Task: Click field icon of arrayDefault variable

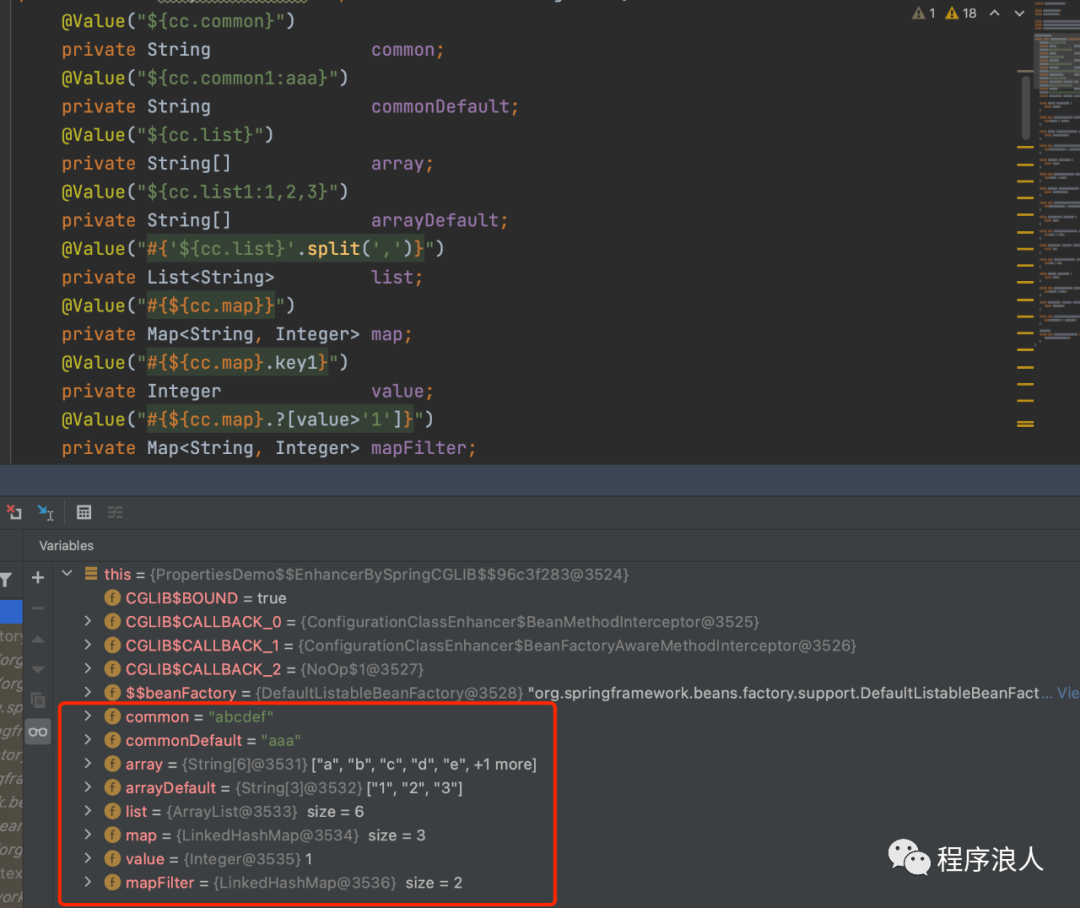Action: point(112,787)
